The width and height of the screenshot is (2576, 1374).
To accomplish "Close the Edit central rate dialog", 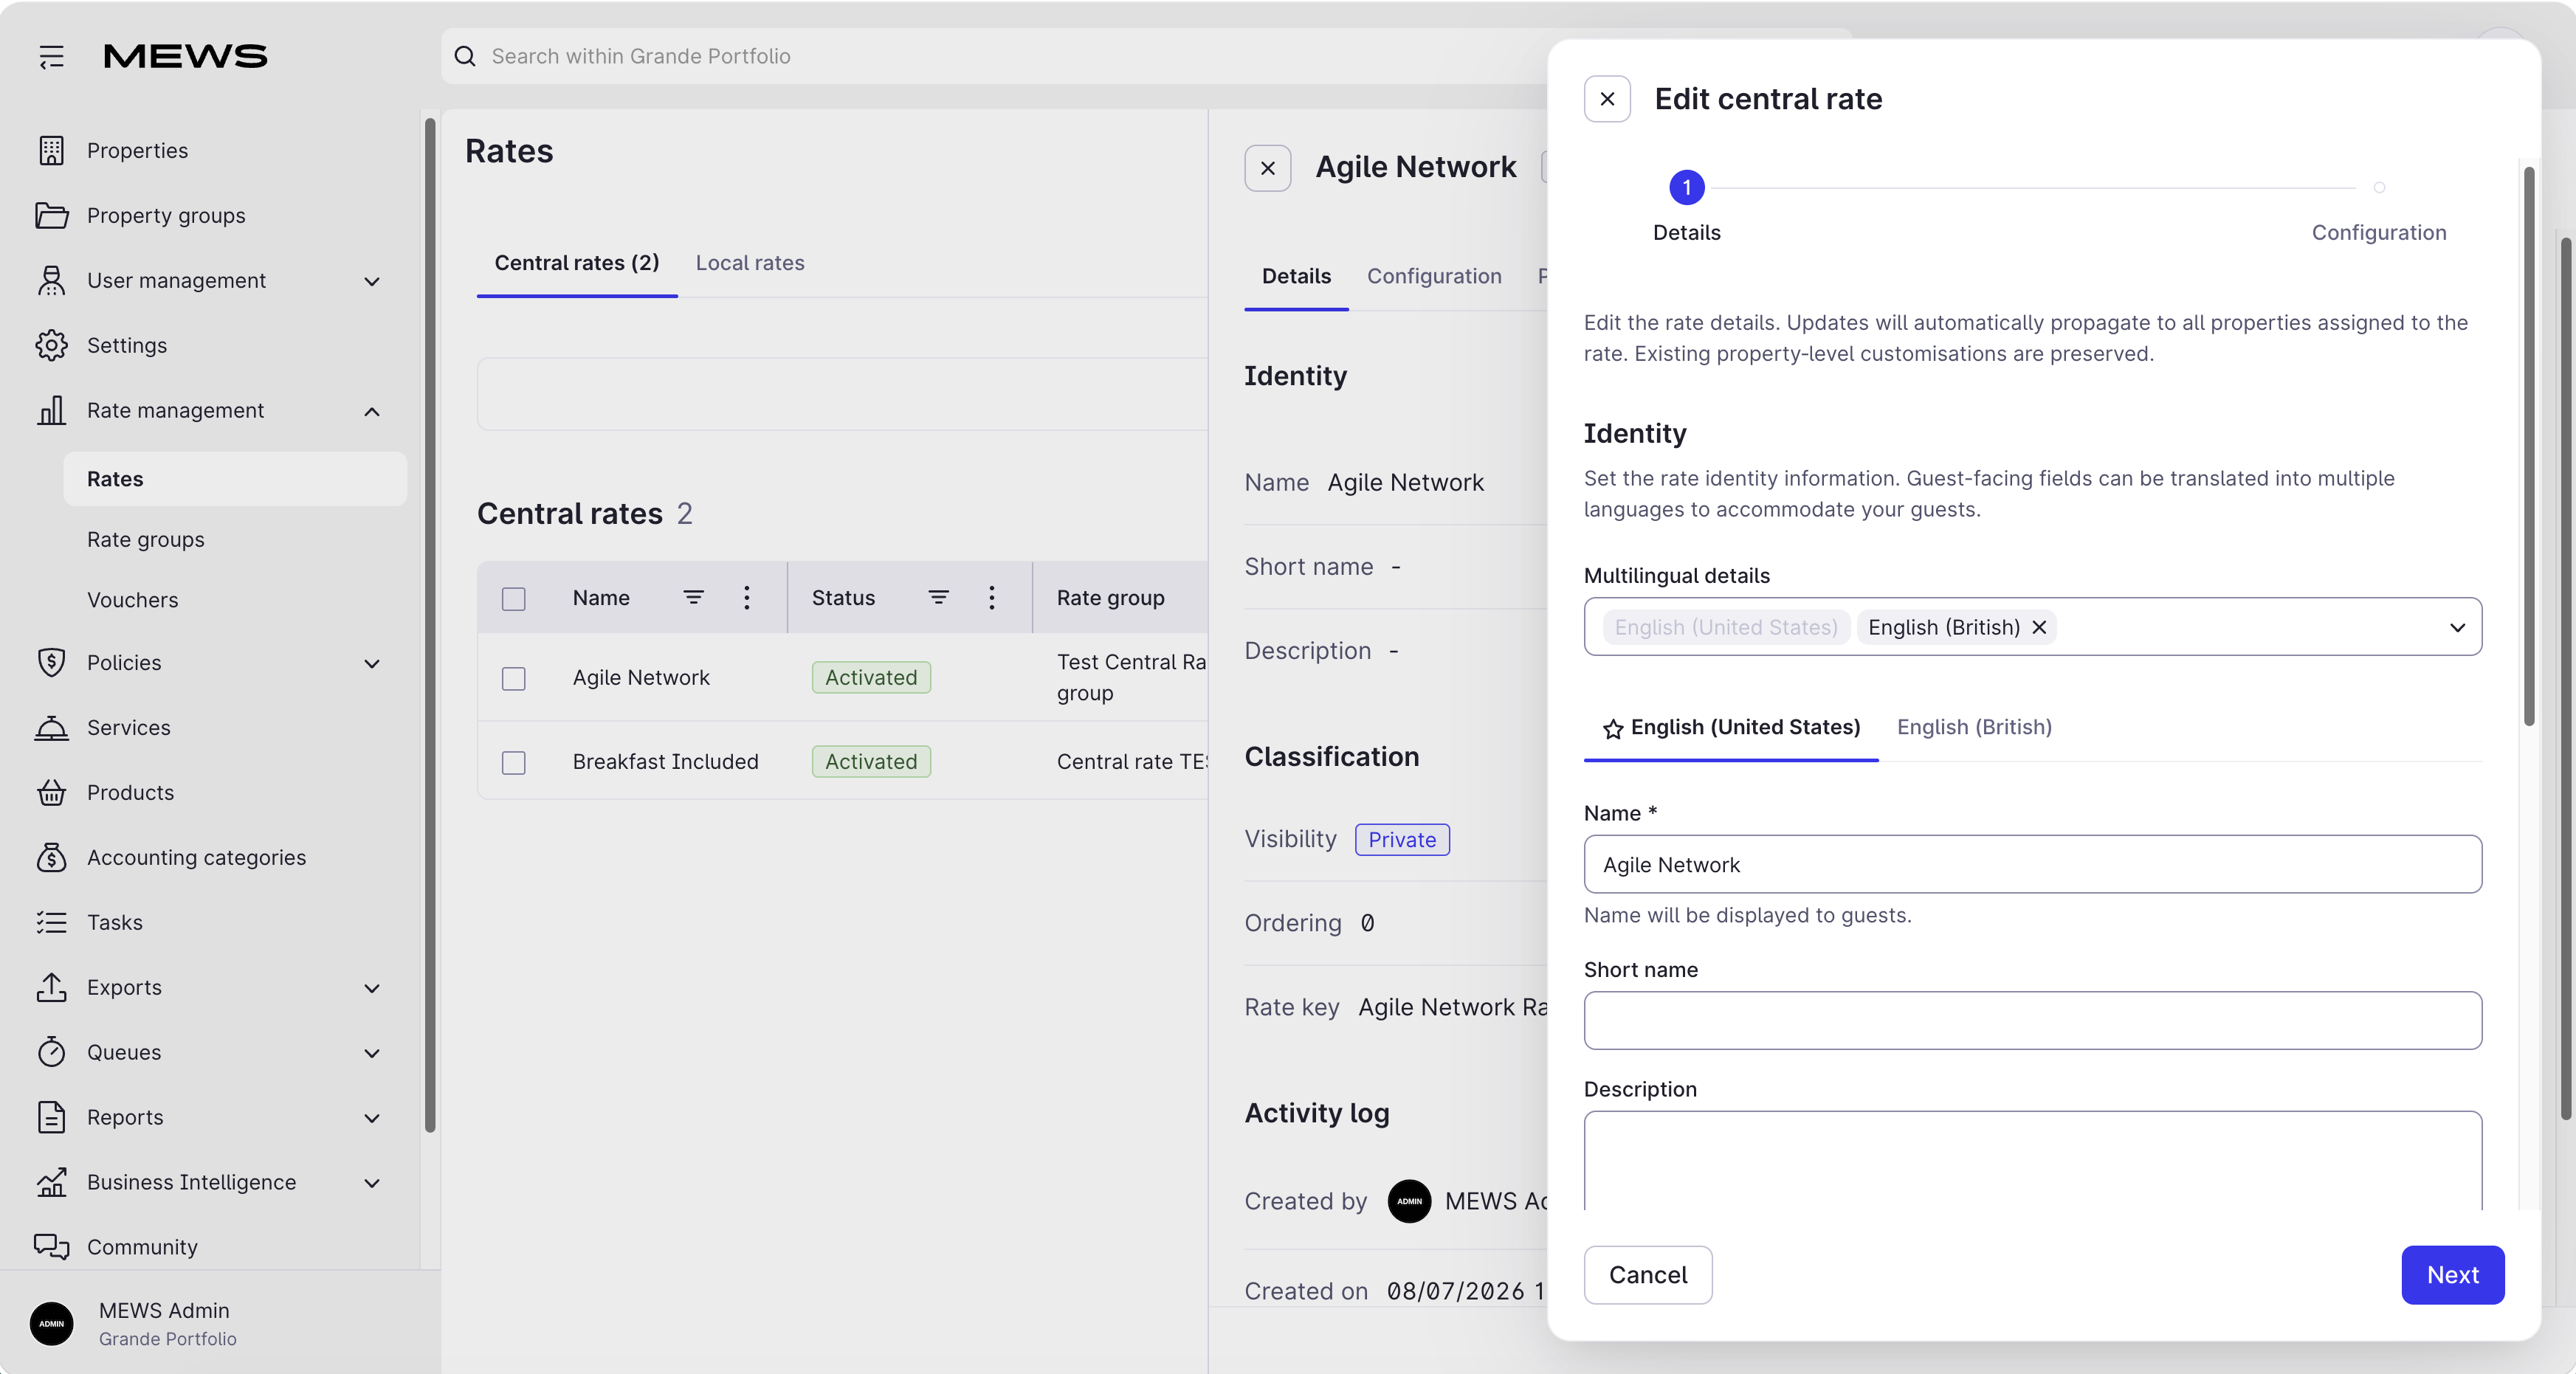I will tap(1607, 99).
